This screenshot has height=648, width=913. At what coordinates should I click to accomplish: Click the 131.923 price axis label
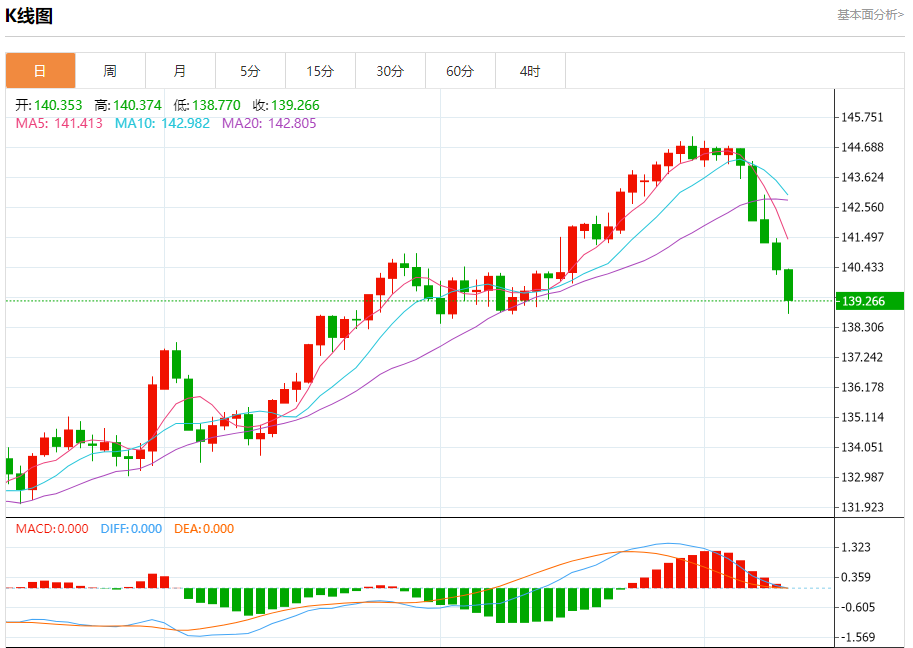coord(862,507)
